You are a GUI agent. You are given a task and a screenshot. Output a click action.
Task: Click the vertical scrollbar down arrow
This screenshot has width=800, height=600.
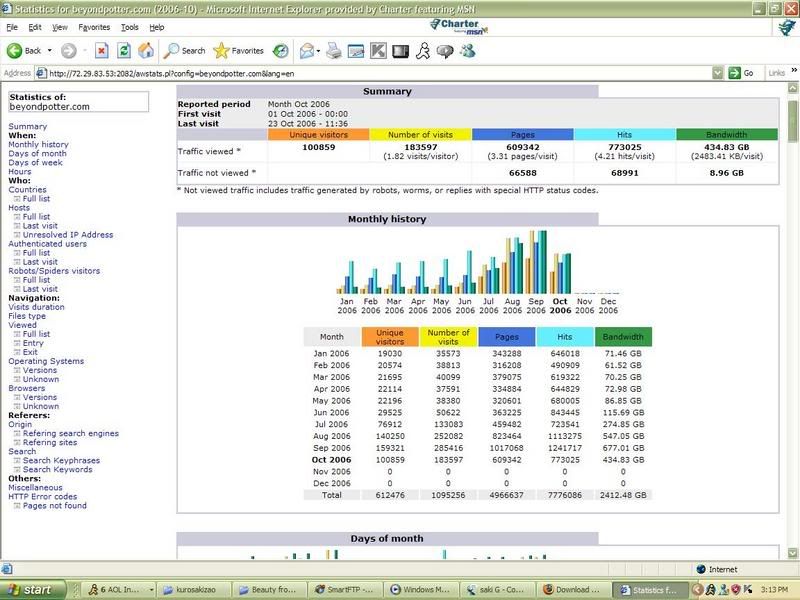point(793,554)
